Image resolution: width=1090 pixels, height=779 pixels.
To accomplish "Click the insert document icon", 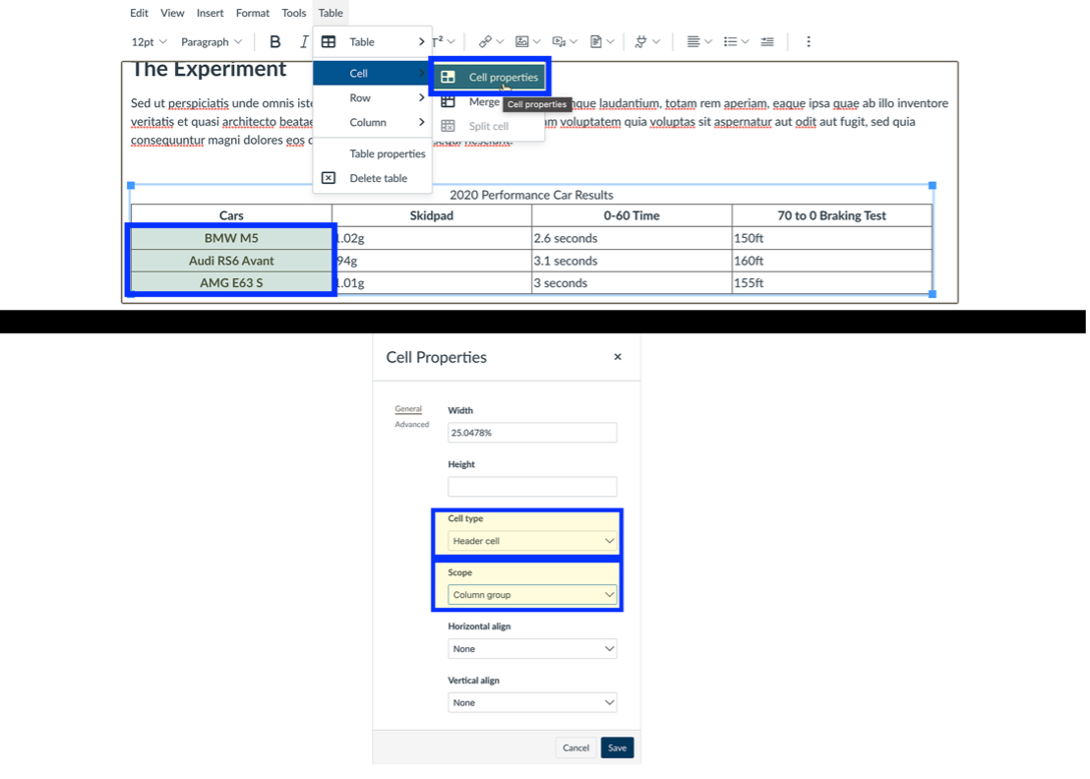I will (596, 42).
